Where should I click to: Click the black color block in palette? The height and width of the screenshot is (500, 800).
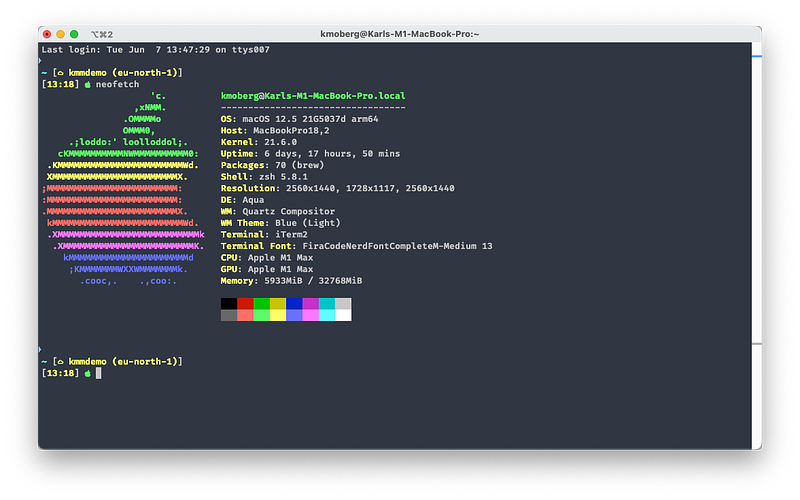(229, 304)
